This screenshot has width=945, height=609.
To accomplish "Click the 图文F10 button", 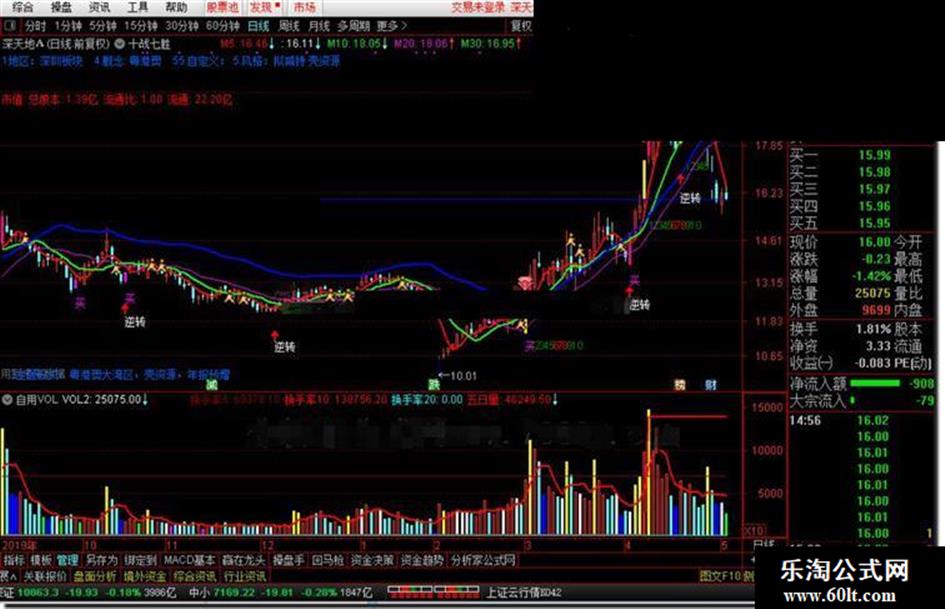I will (x=720, y=576).
